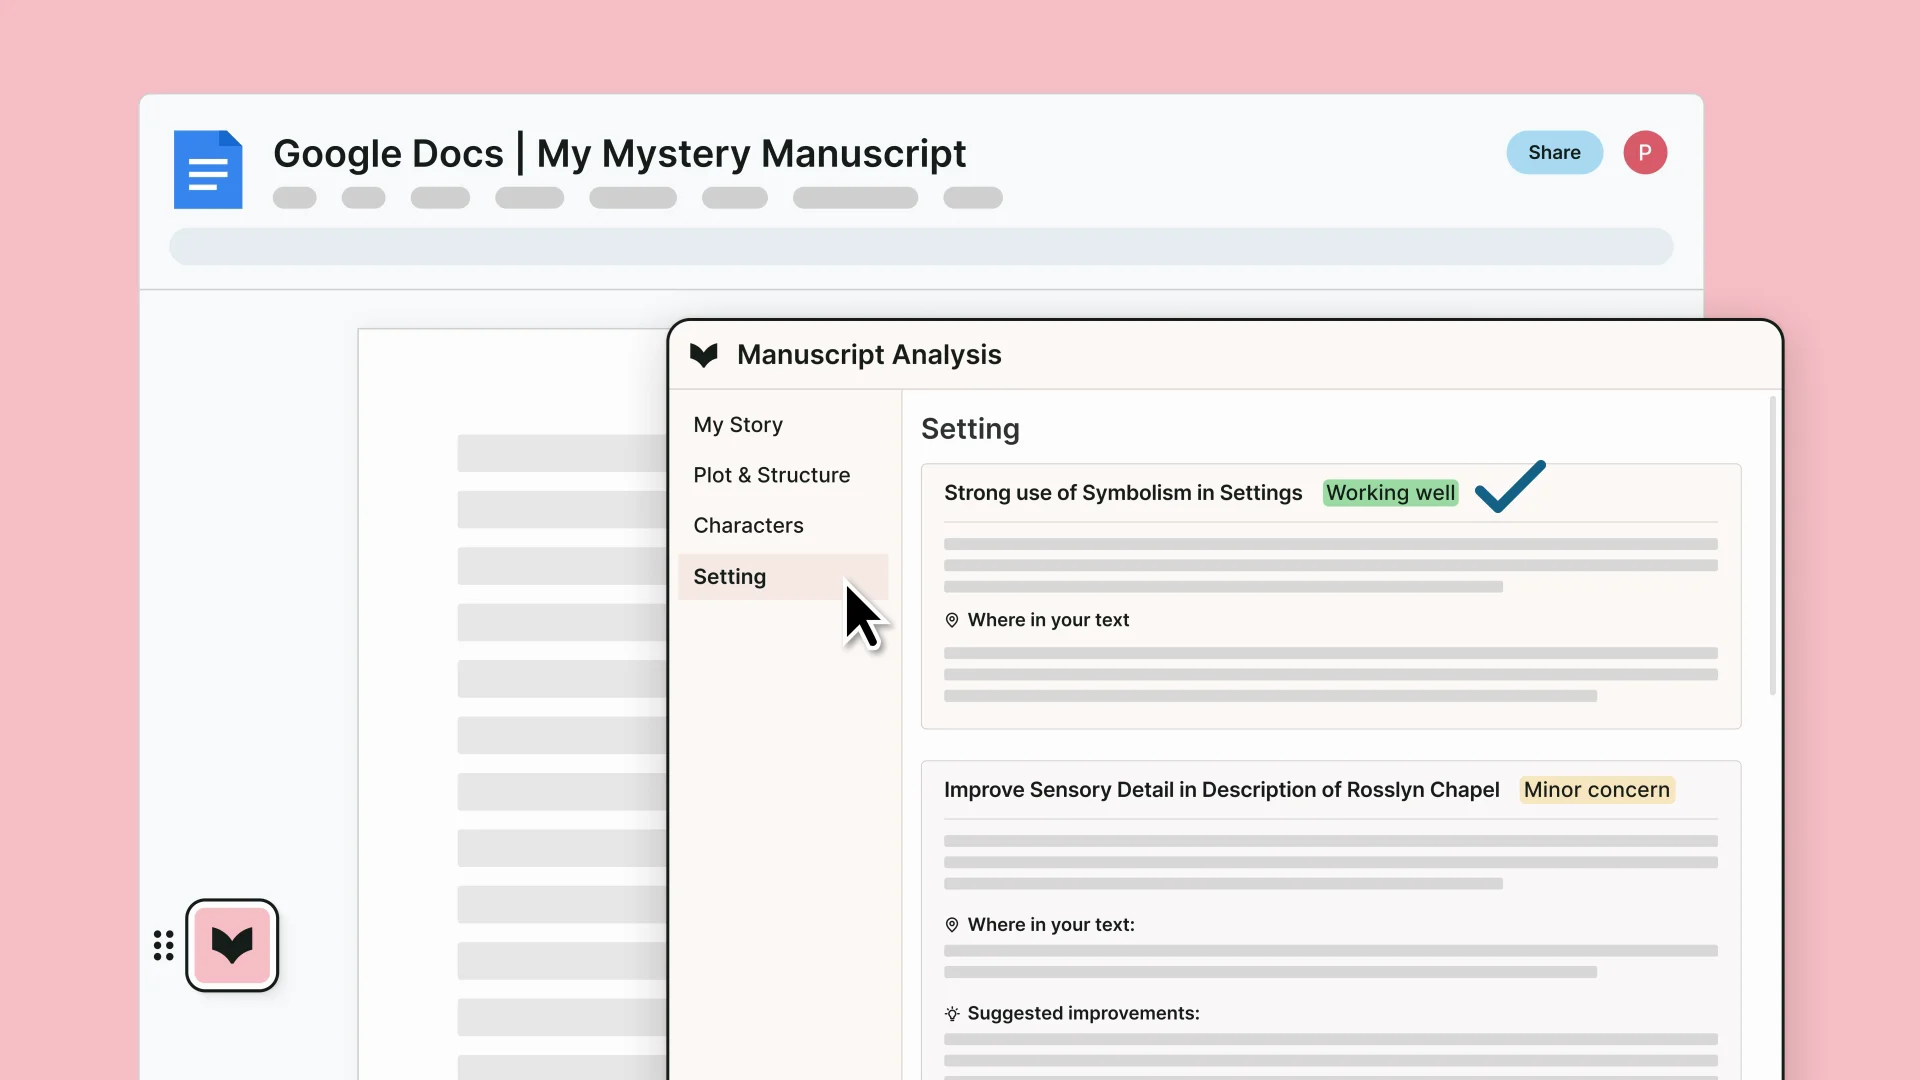The image size is (1920, 1080).
Task: Click the lightbulb icon next to Suggested improvements
Action: coord(952,1013)
